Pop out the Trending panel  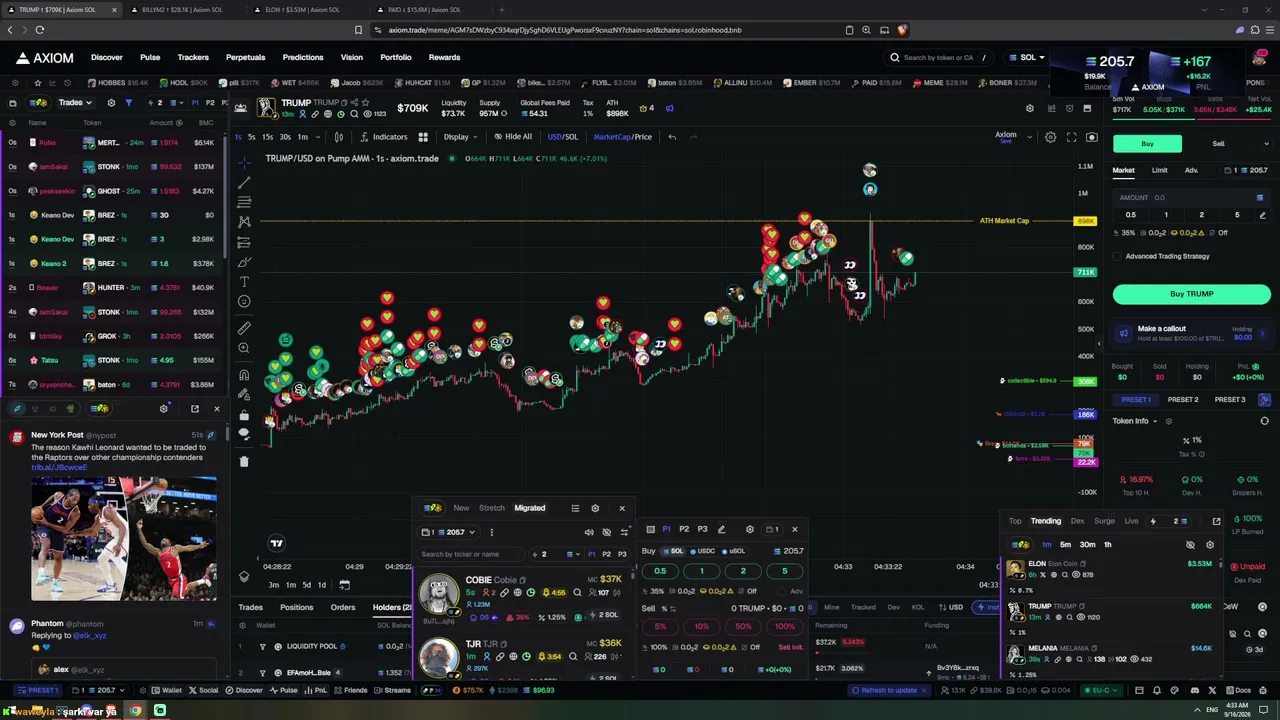pyautogui.click(x=1216, y=521)
